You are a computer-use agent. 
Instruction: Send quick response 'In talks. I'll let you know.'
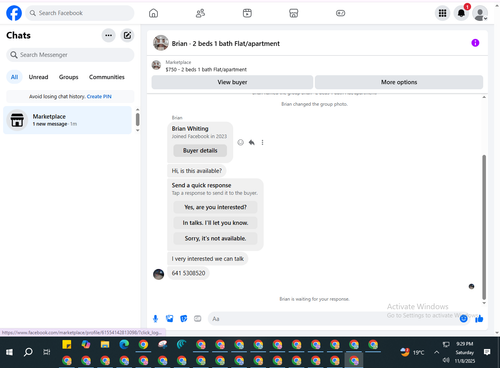click(x=215, y=223)
